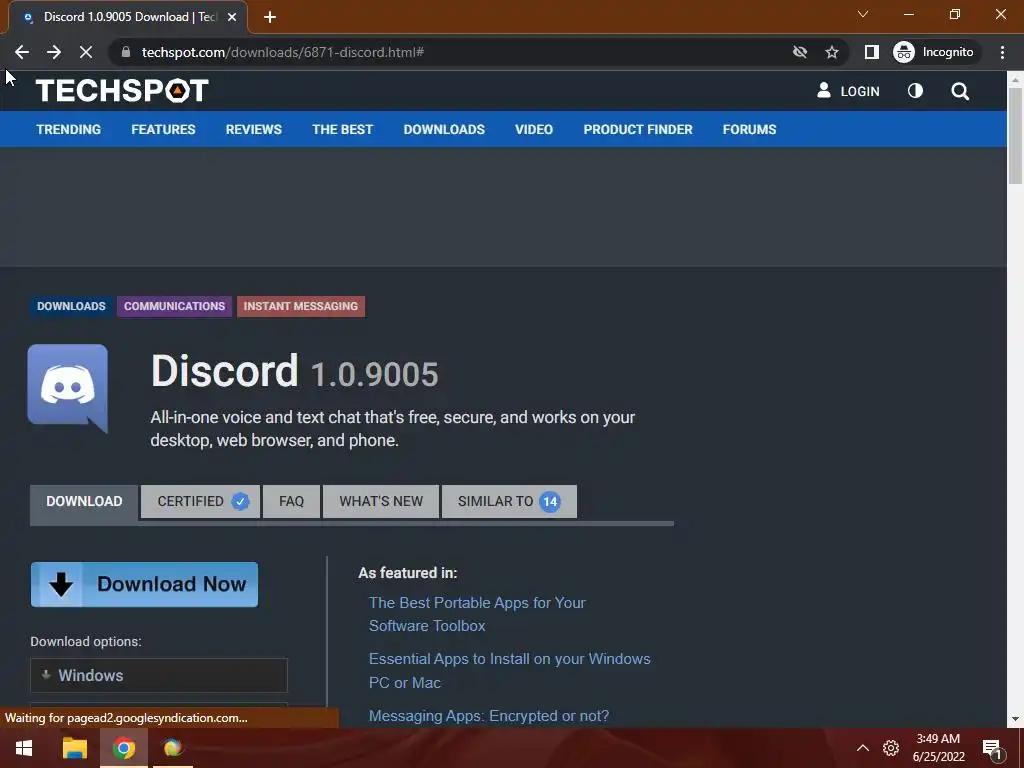This screenshot has width=1024, height=768.
Task: Open the DOWNLOADS nav menu
Action: pos(444,129)
